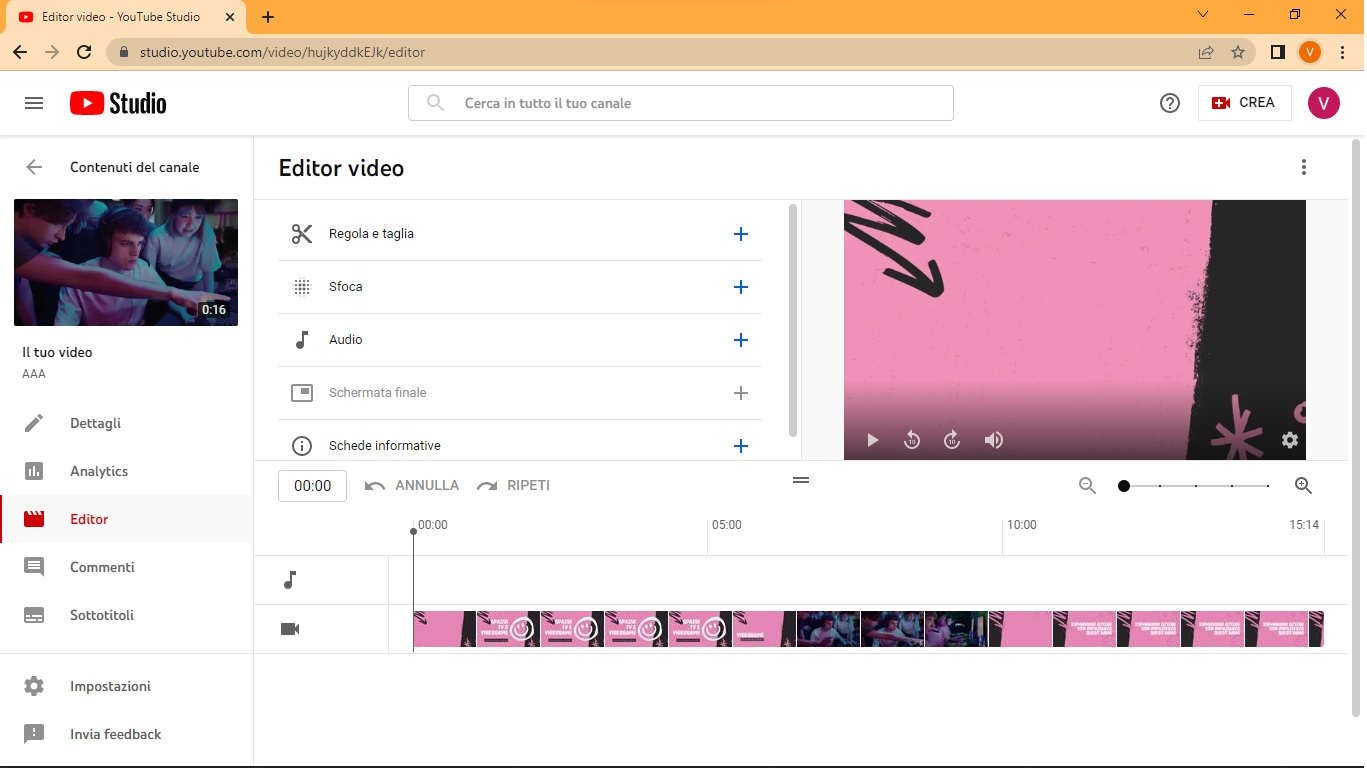Click the Schermata finale icon
Image resolution: width=1367 pixels, height=768 pixels.
pyautogui.click(x=301, y=392)
